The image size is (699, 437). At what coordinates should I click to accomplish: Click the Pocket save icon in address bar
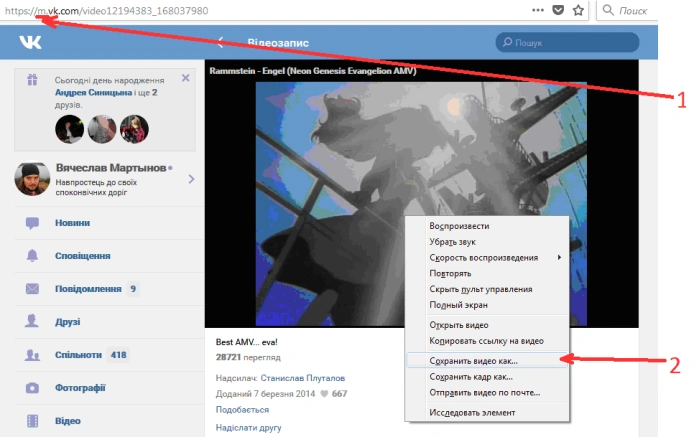558,10
